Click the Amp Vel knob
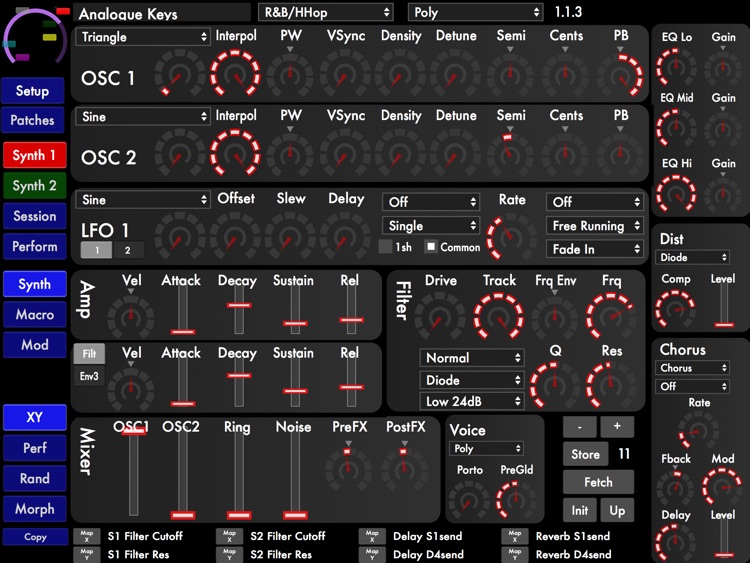750x563 pixels. pyautogui.click(x=131, y=316)
